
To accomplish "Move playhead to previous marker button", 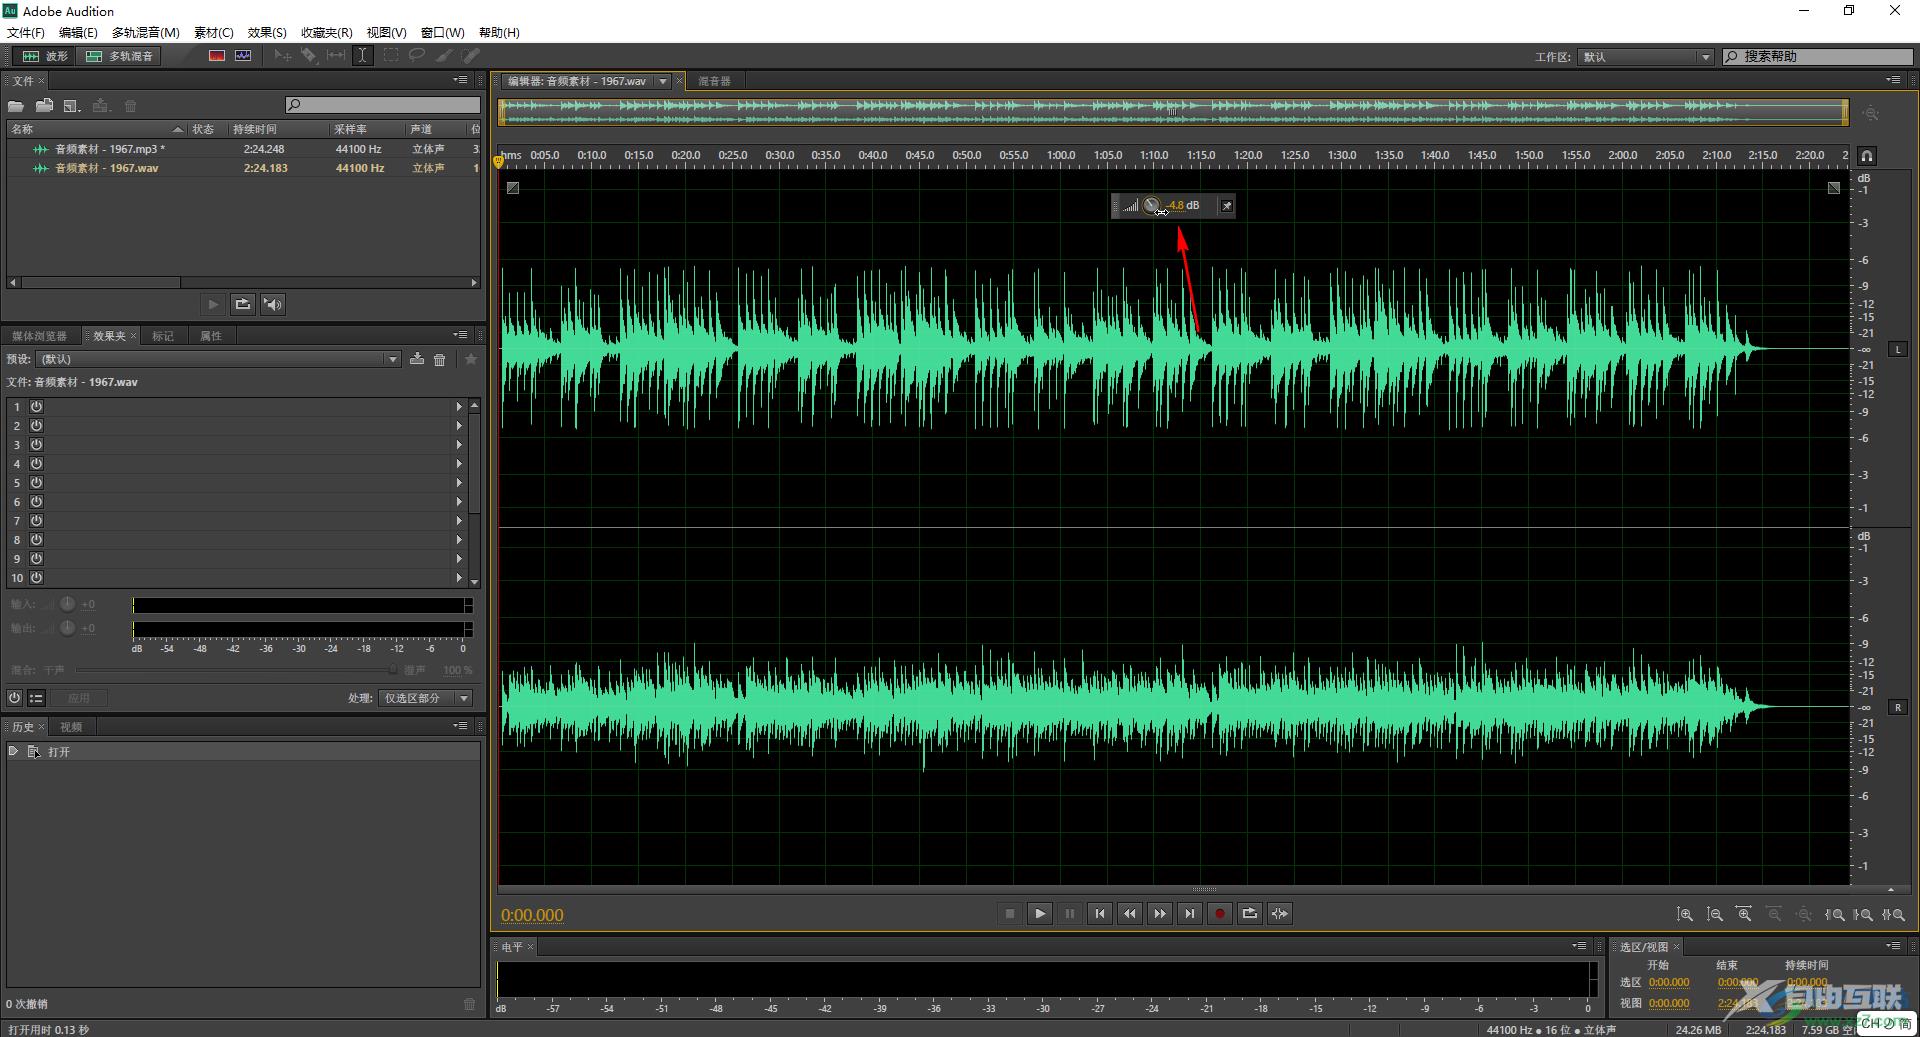I will pyautogui.click(x=1100, y=914).
